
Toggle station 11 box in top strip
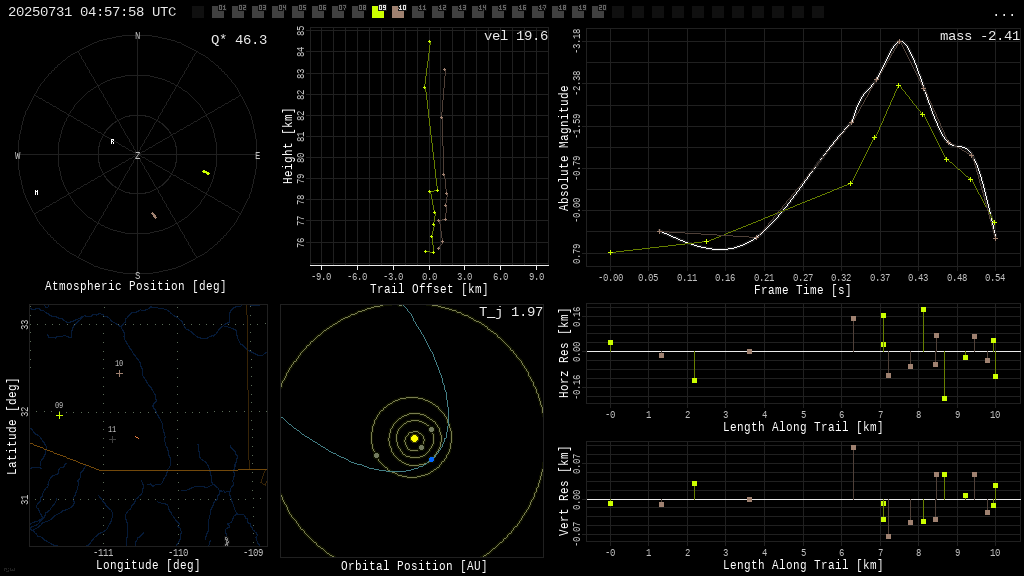417,12
